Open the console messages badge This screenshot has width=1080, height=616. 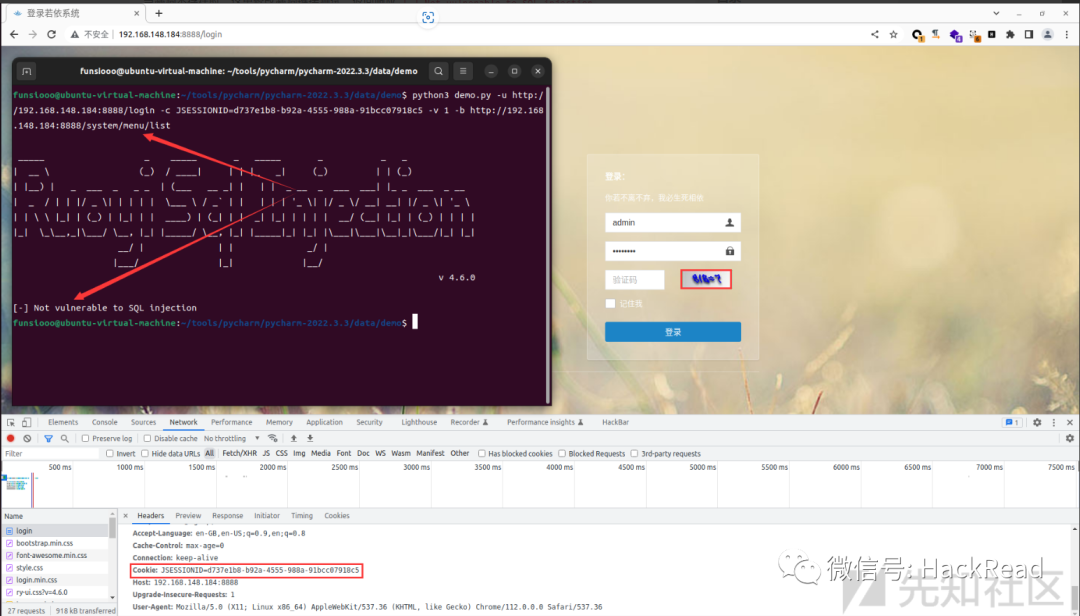click(x=1012, y=422)
